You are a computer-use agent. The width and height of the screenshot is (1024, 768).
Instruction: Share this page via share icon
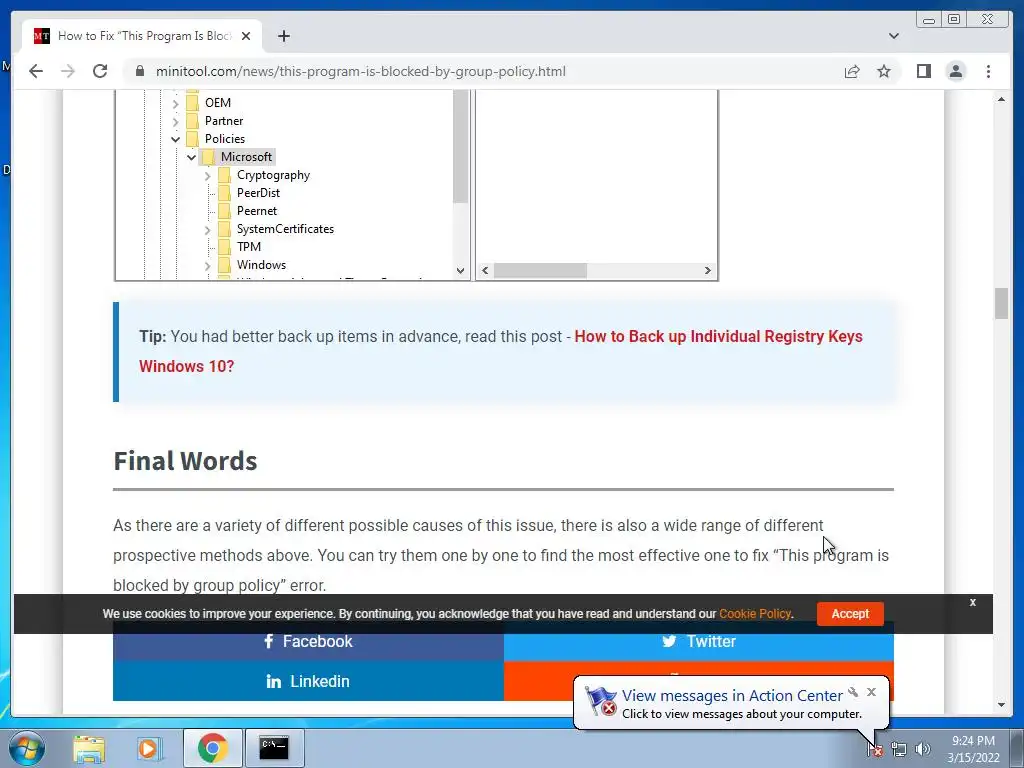click(852, 71)
